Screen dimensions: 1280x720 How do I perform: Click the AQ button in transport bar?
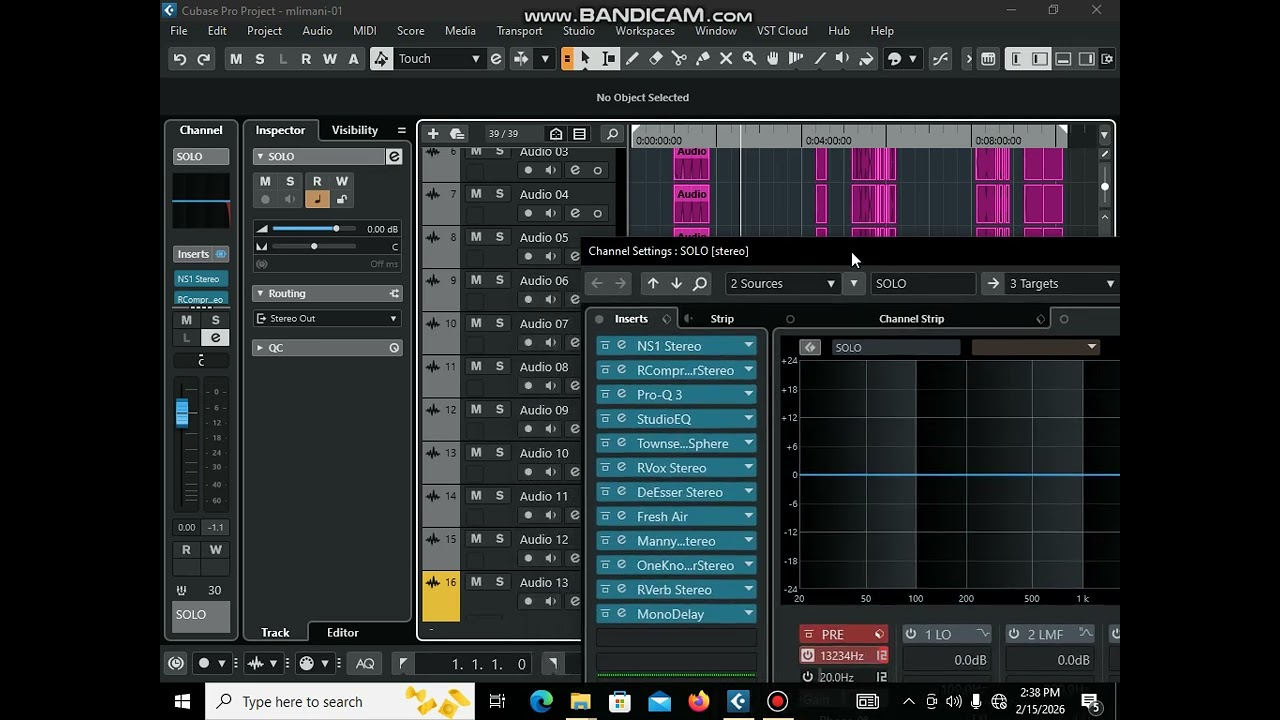365,664
